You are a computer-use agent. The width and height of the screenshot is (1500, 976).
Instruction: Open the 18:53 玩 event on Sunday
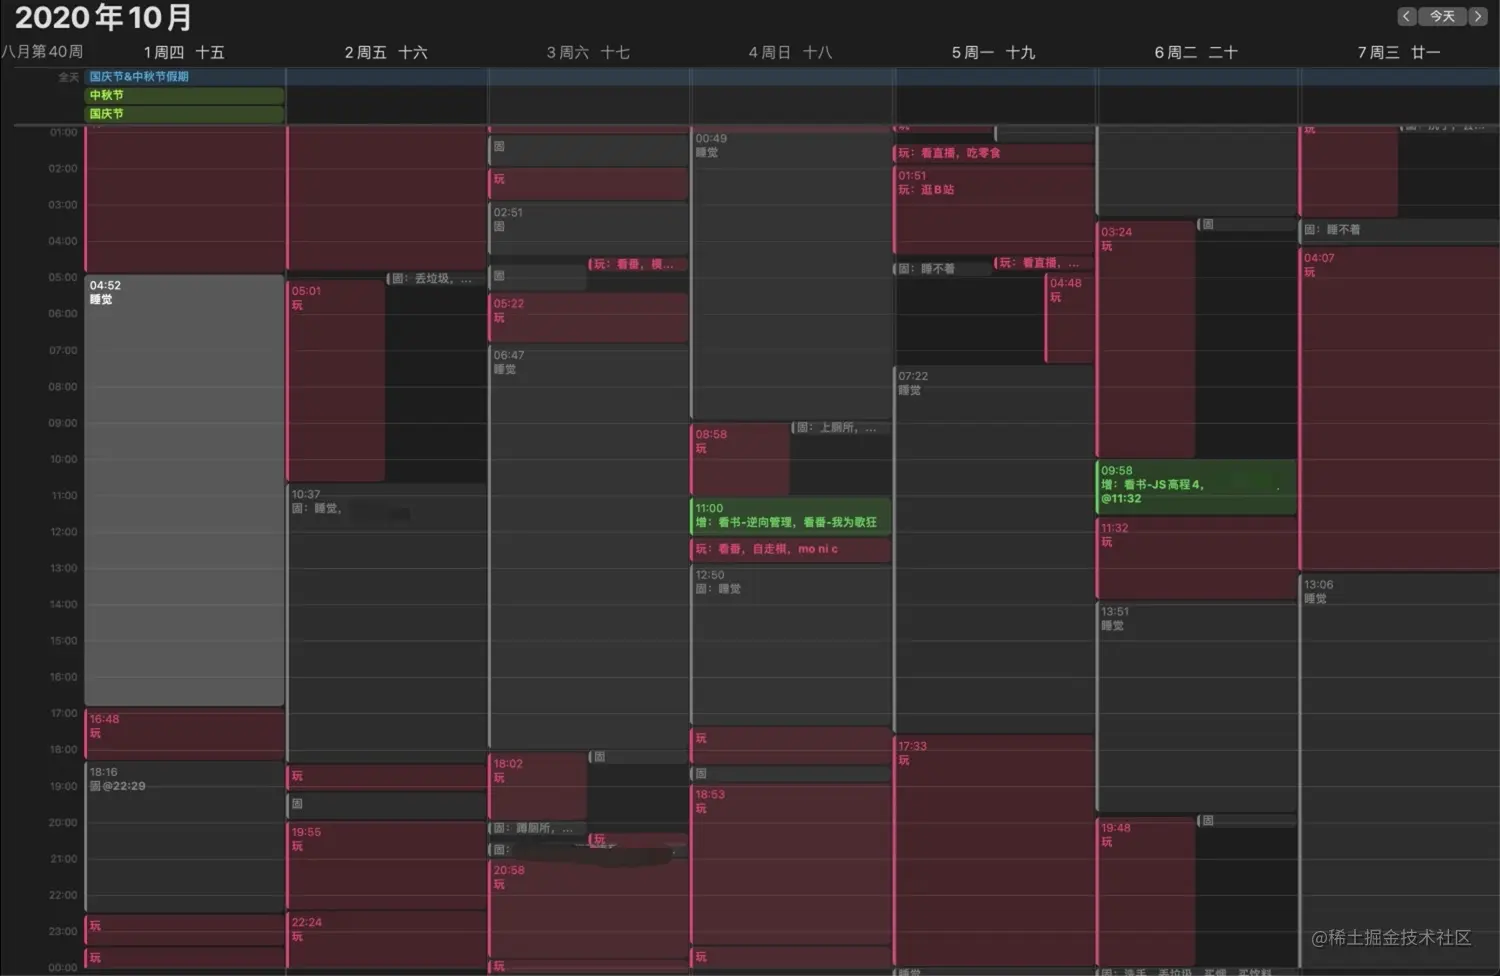[x=790, y=864]
